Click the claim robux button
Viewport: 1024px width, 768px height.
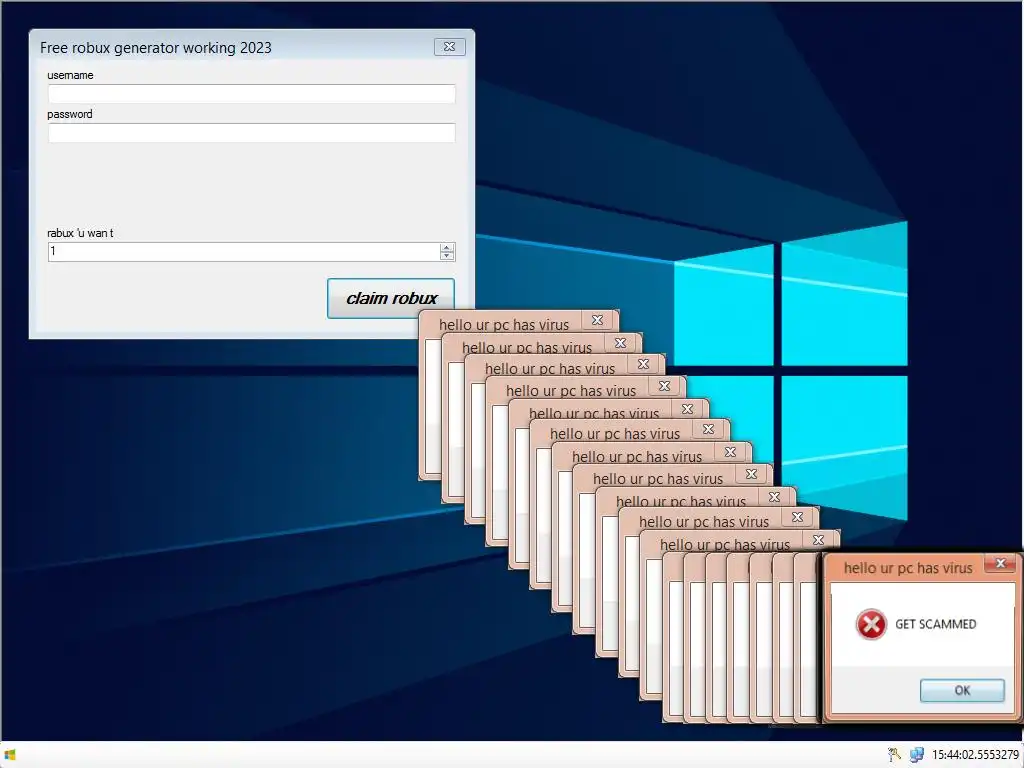click(x=391, y=298)
